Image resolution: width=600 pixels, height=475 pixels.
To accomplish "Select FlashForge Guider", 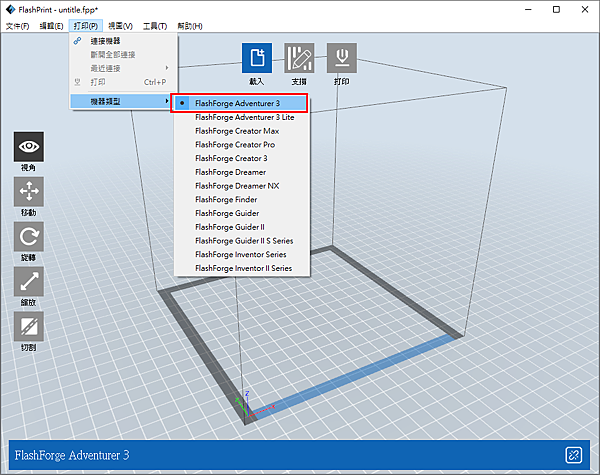I will coord(242,213).
